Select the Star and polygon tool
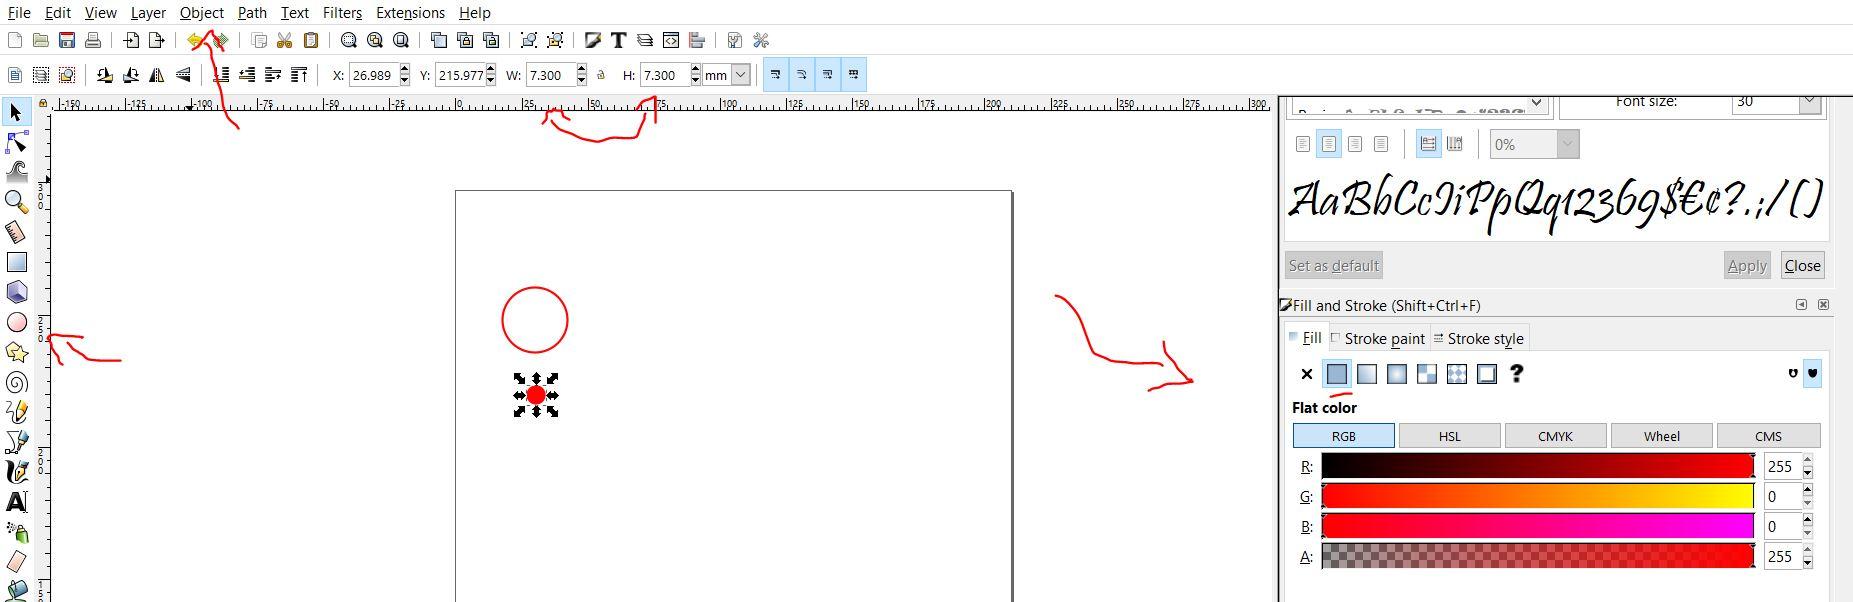 16,352
